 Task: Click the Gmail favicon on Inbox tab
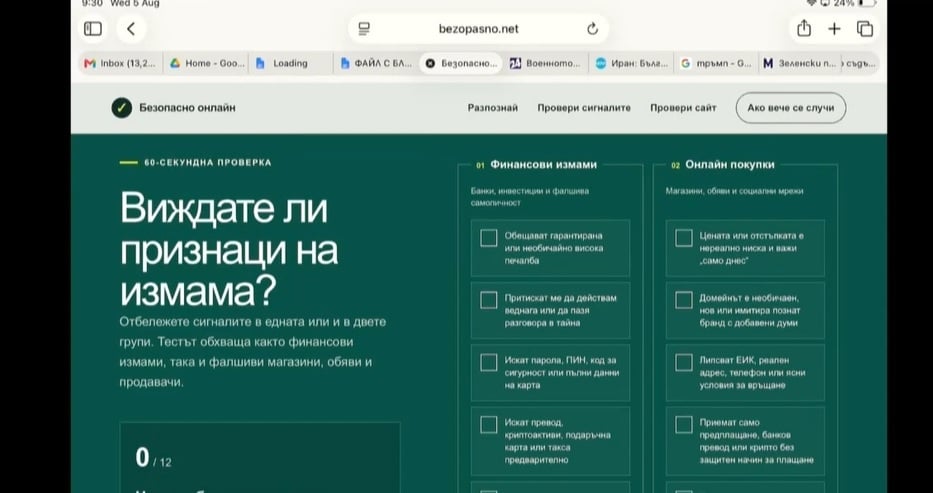click(x=90, y=63)
